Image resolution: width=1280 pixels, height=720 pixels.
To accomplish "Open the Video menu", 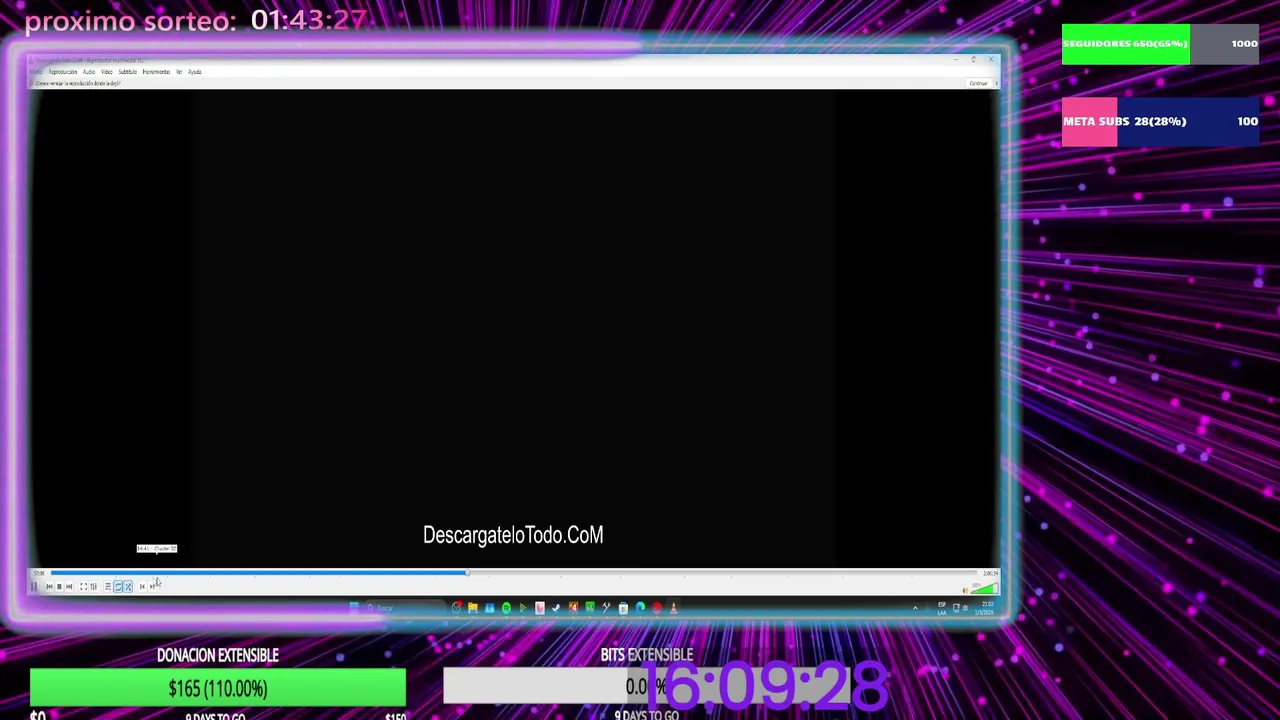I will pyautogui.click(x=107, y=72).
